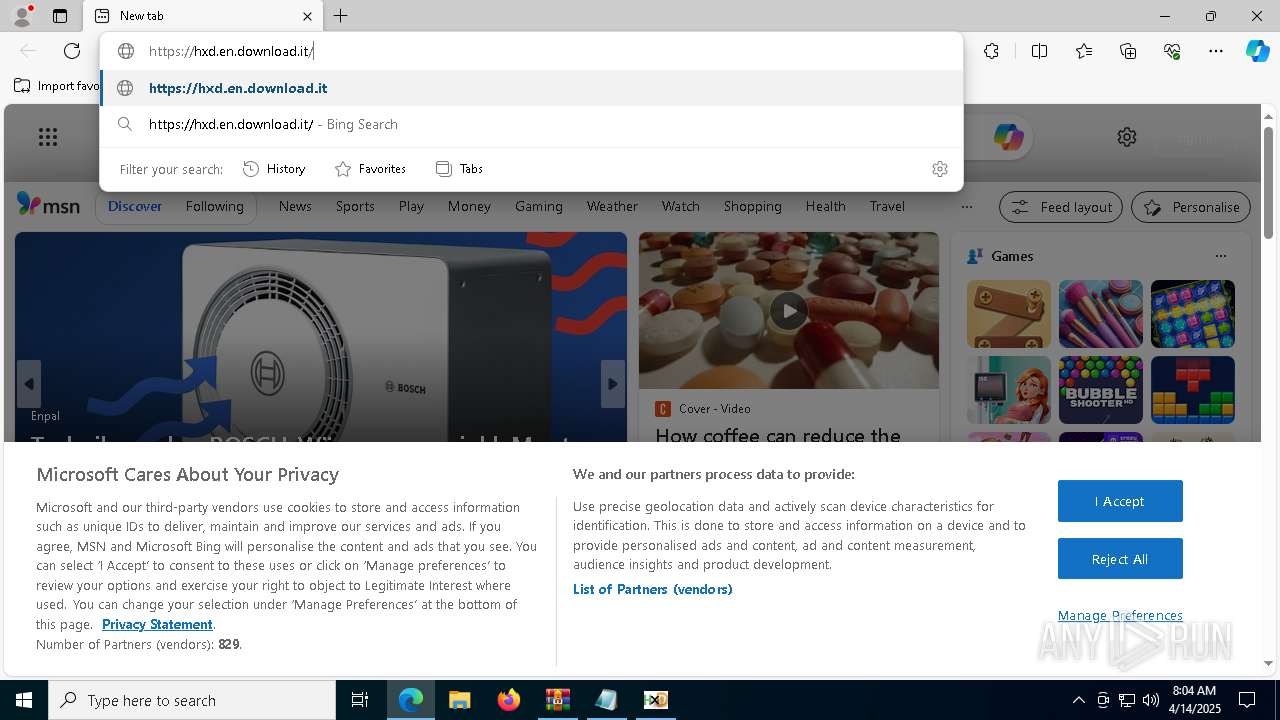Open the Feed layout options
This screenshot has width=1280, height=720.
[x=1061, y=207]
